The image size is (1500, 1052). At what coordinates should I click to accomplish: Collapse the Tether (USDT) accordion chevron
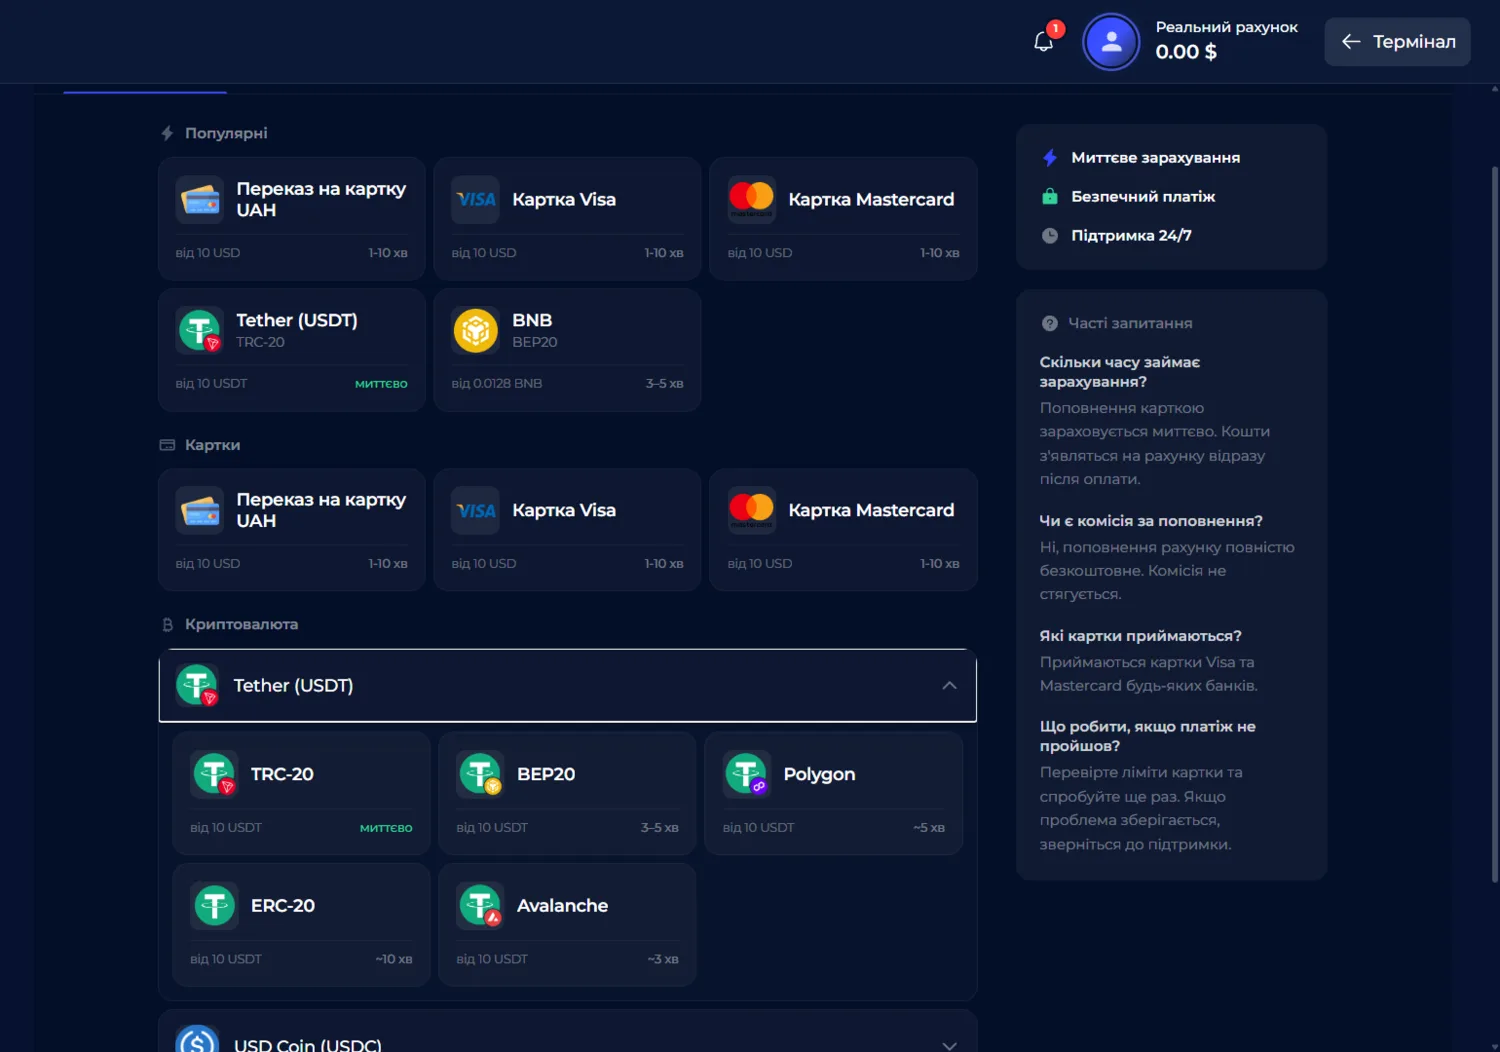(x=949, y=686)
